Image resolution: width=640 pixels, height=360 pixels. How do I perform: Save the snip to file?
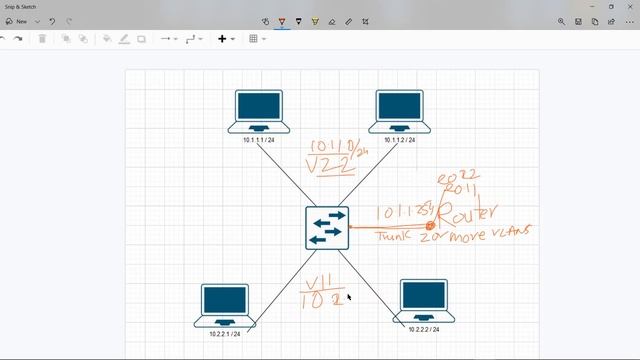(578, 22)
